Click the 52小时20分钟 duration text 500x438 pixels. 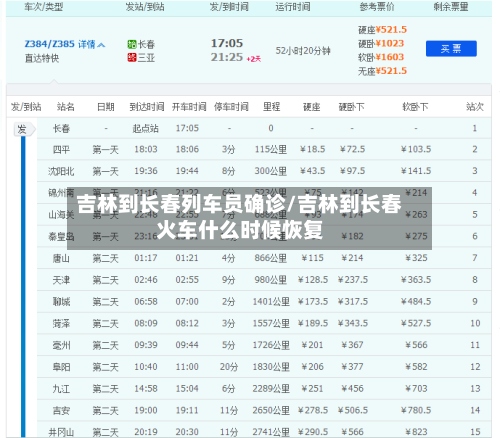[303, 51]
